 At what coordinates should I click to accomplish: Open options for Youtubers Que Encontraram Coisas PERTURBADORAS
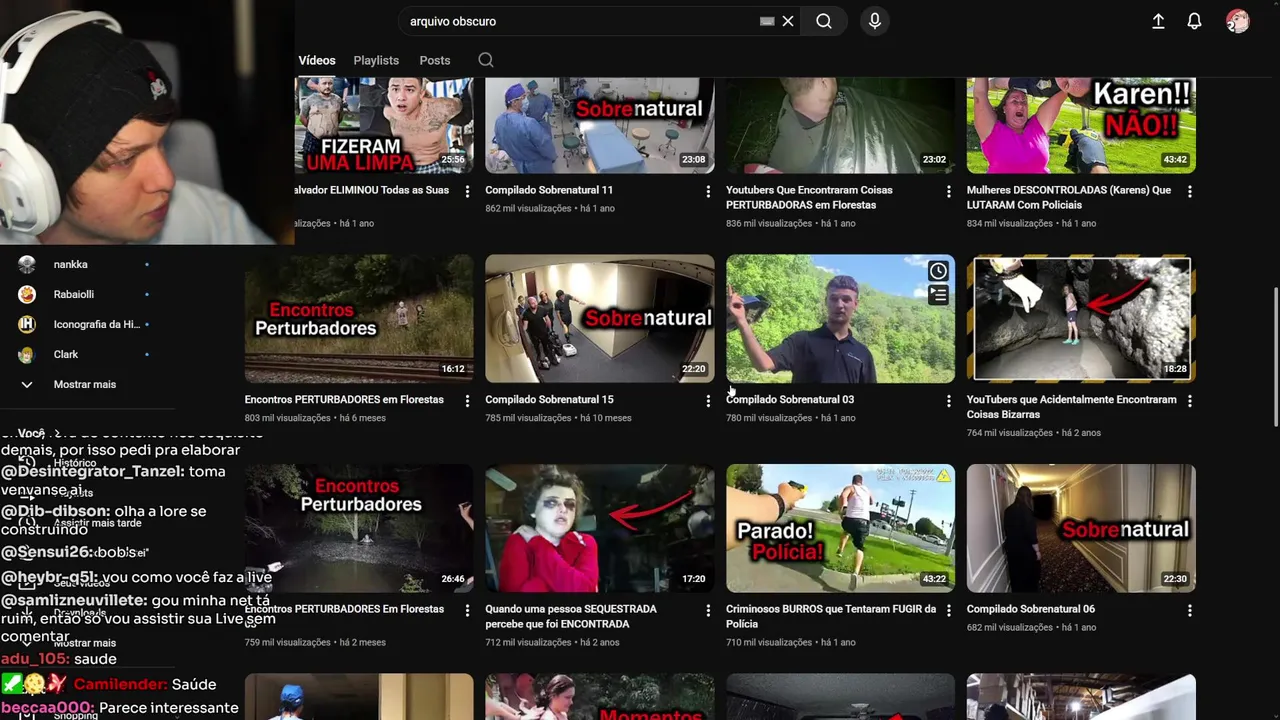pos(949,191)
